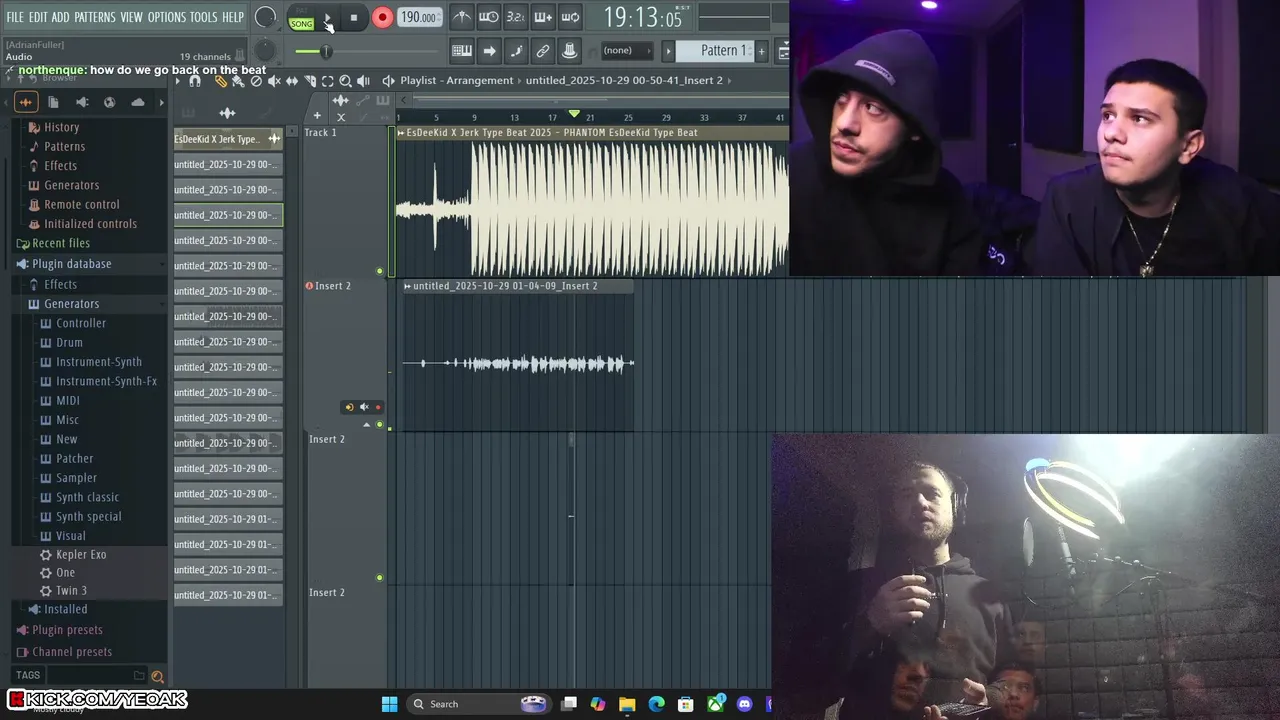The width and height of the screenshot is (1280, 720).
Task: Click the browser sounds speaker tab
Action: [82, 102]
